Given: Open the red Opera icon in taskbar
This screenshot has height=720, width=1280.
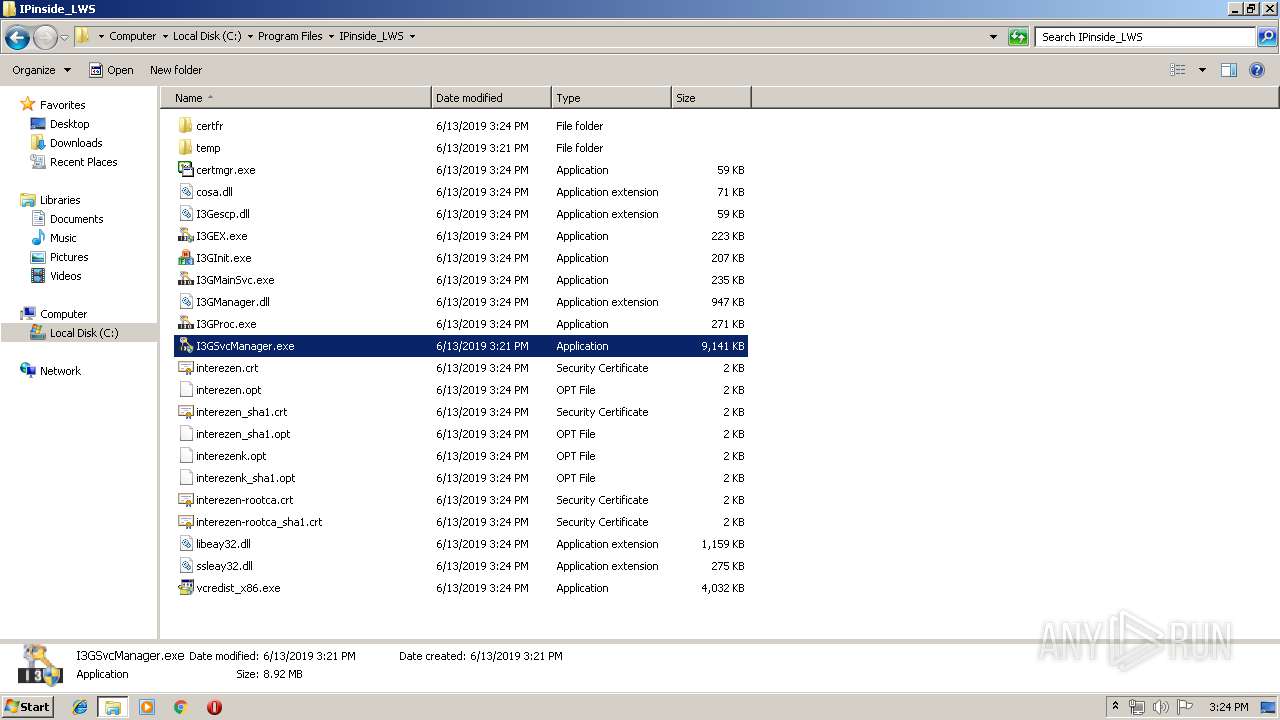Looking at the screenshot, I should click(x=214, y=707).
